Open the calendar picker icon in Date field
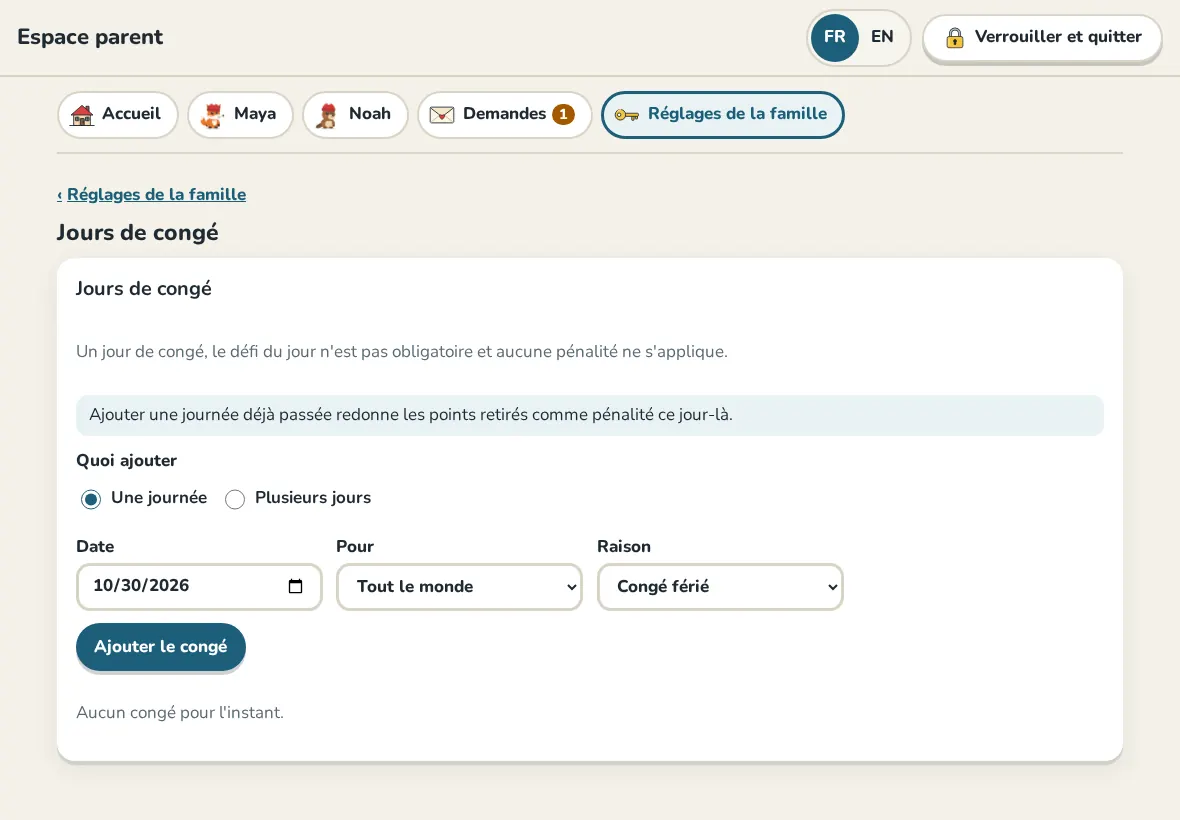 pyautogui.click(x=296, y=586)
